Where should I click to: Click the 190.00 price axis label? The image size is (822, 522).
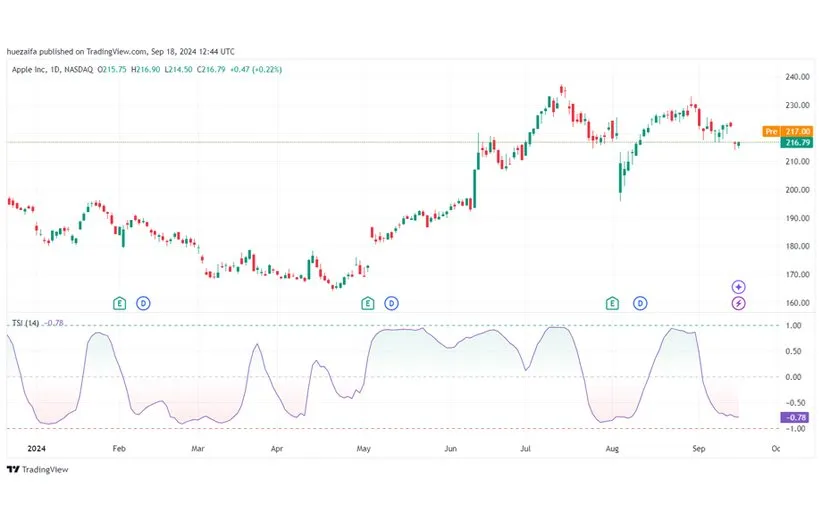click(x=797, y=218)
